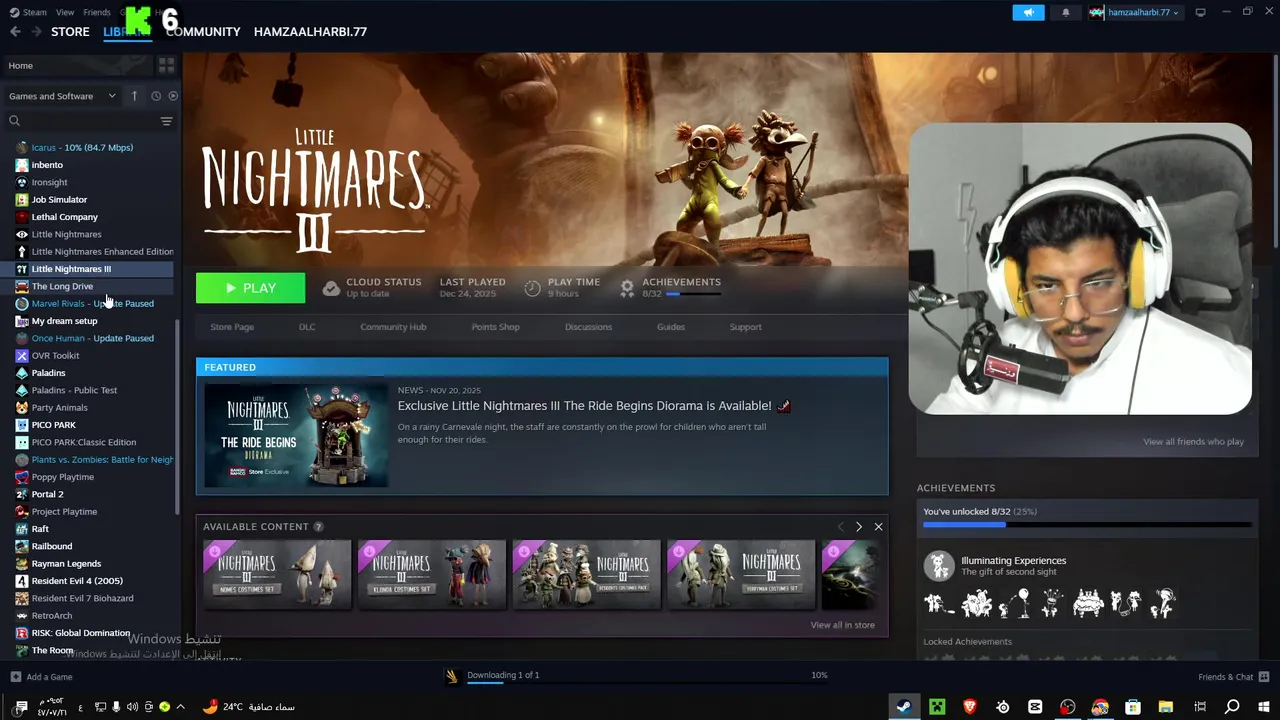Open the Illuminating Experiences achievement icon
The image size is (1280, 720).
[x=938, y=566]
